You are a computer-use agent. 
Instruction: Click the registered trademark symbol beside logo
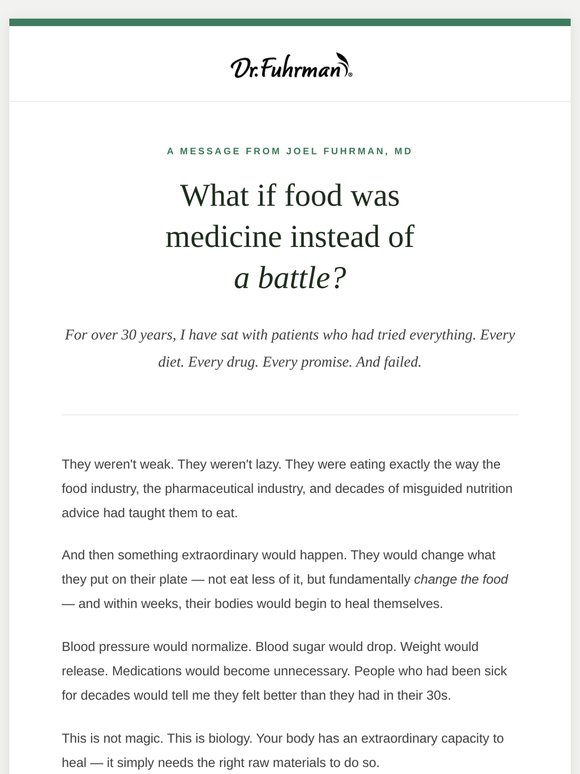[x=350, y=75]
